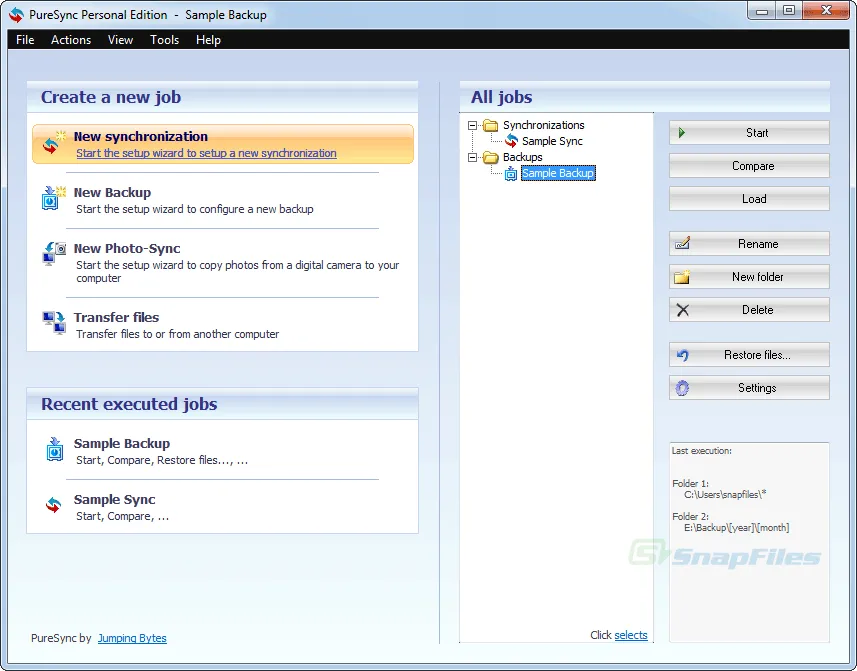Click the New Backup icon

click(x=54, y=198)
